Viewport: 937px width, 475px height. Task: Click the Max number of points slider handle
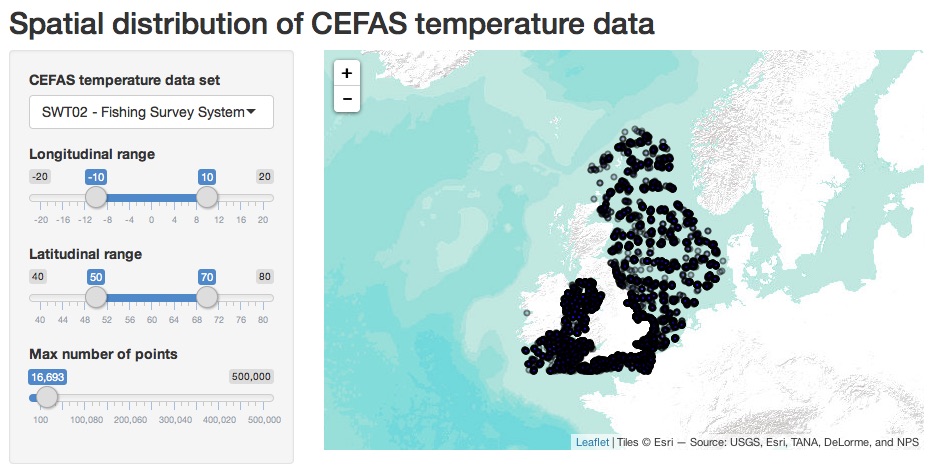[47, 397]
